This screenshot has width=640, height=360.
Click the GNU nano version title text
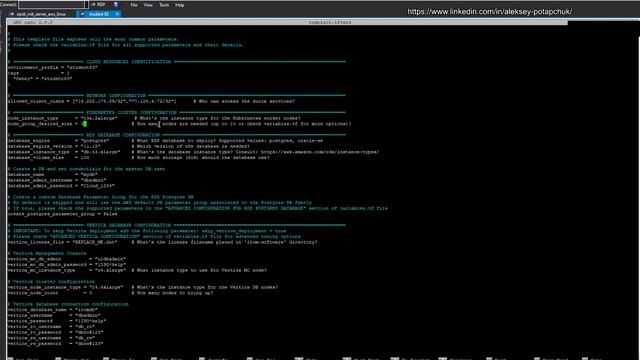tap(33, 22)
